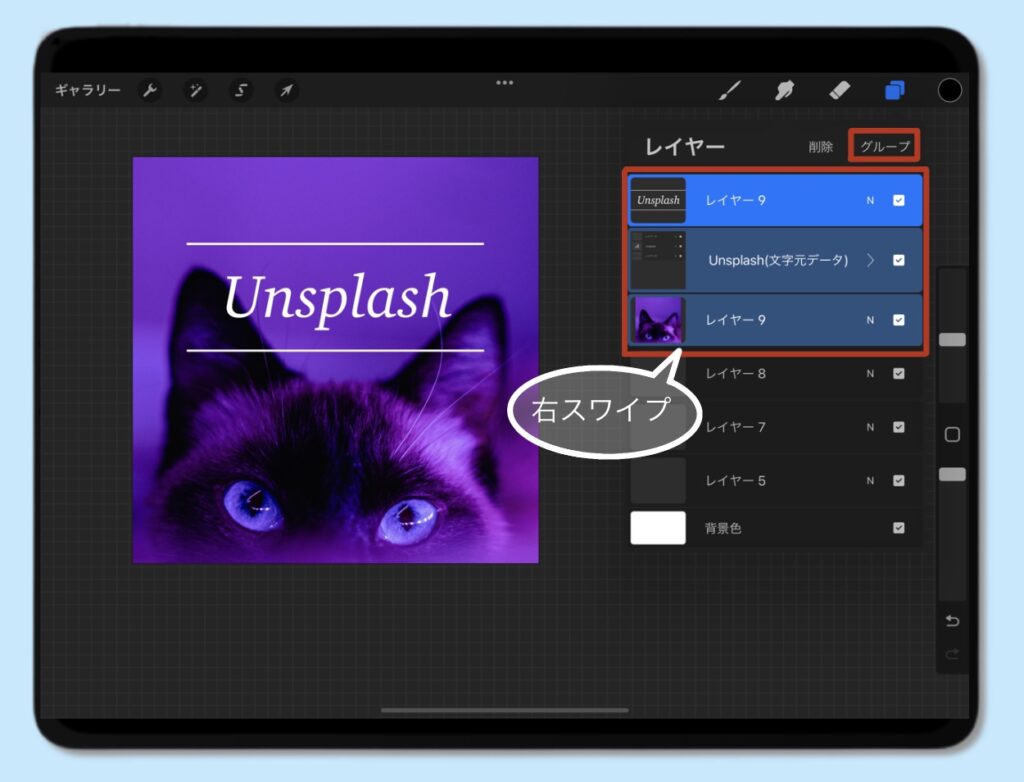Click the 削除 button
The height and width of the screenshot is (782, 1024).
(x=821, y=146)
